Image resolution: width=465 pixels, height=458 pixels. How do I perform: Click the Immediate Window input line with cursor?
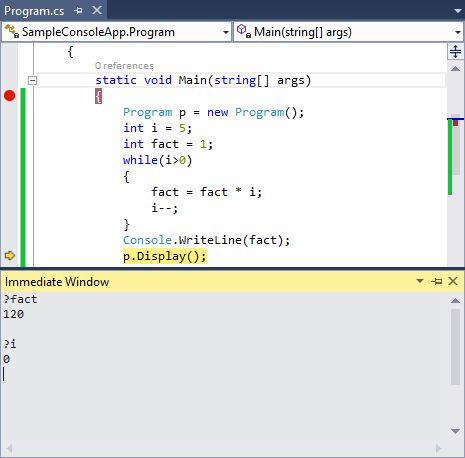(x=223, y=374)
